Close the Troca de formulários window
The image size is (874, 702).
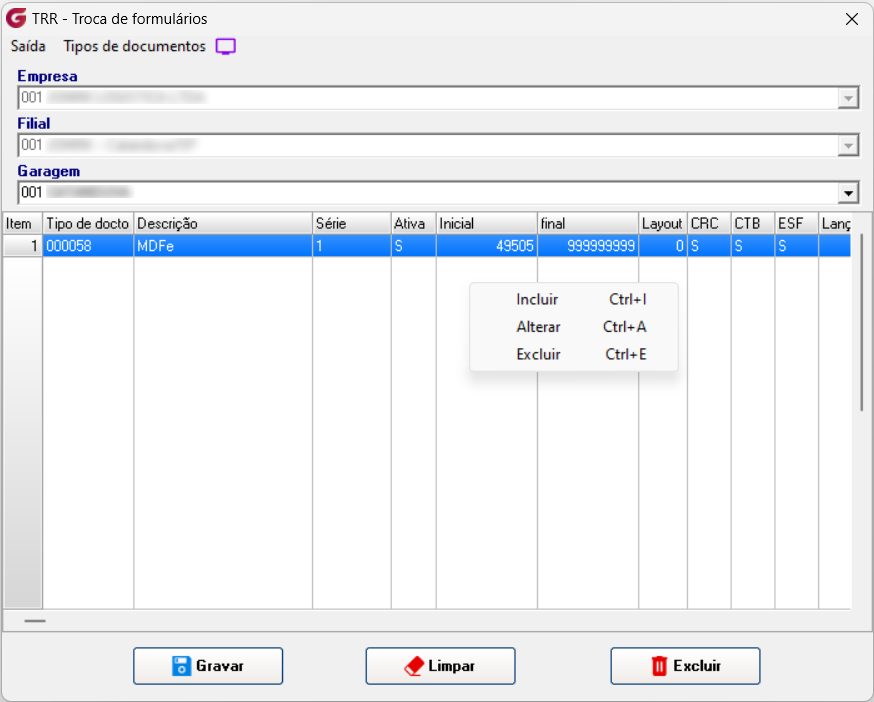pyautogui.click(x=851, y=19)
